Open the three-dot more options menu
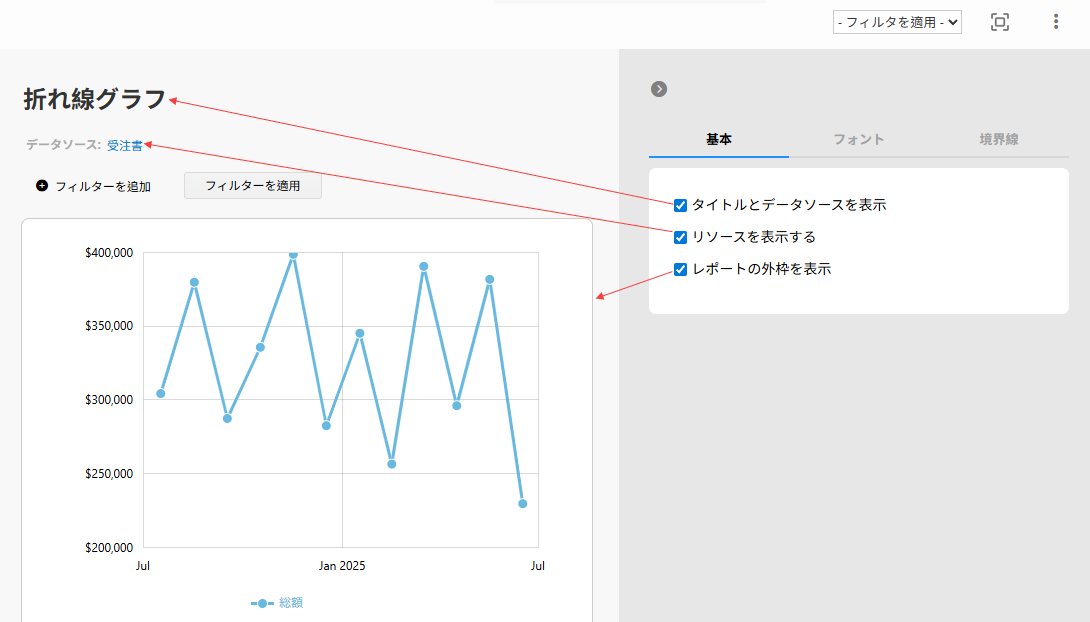 click(x=1056, y=22)
